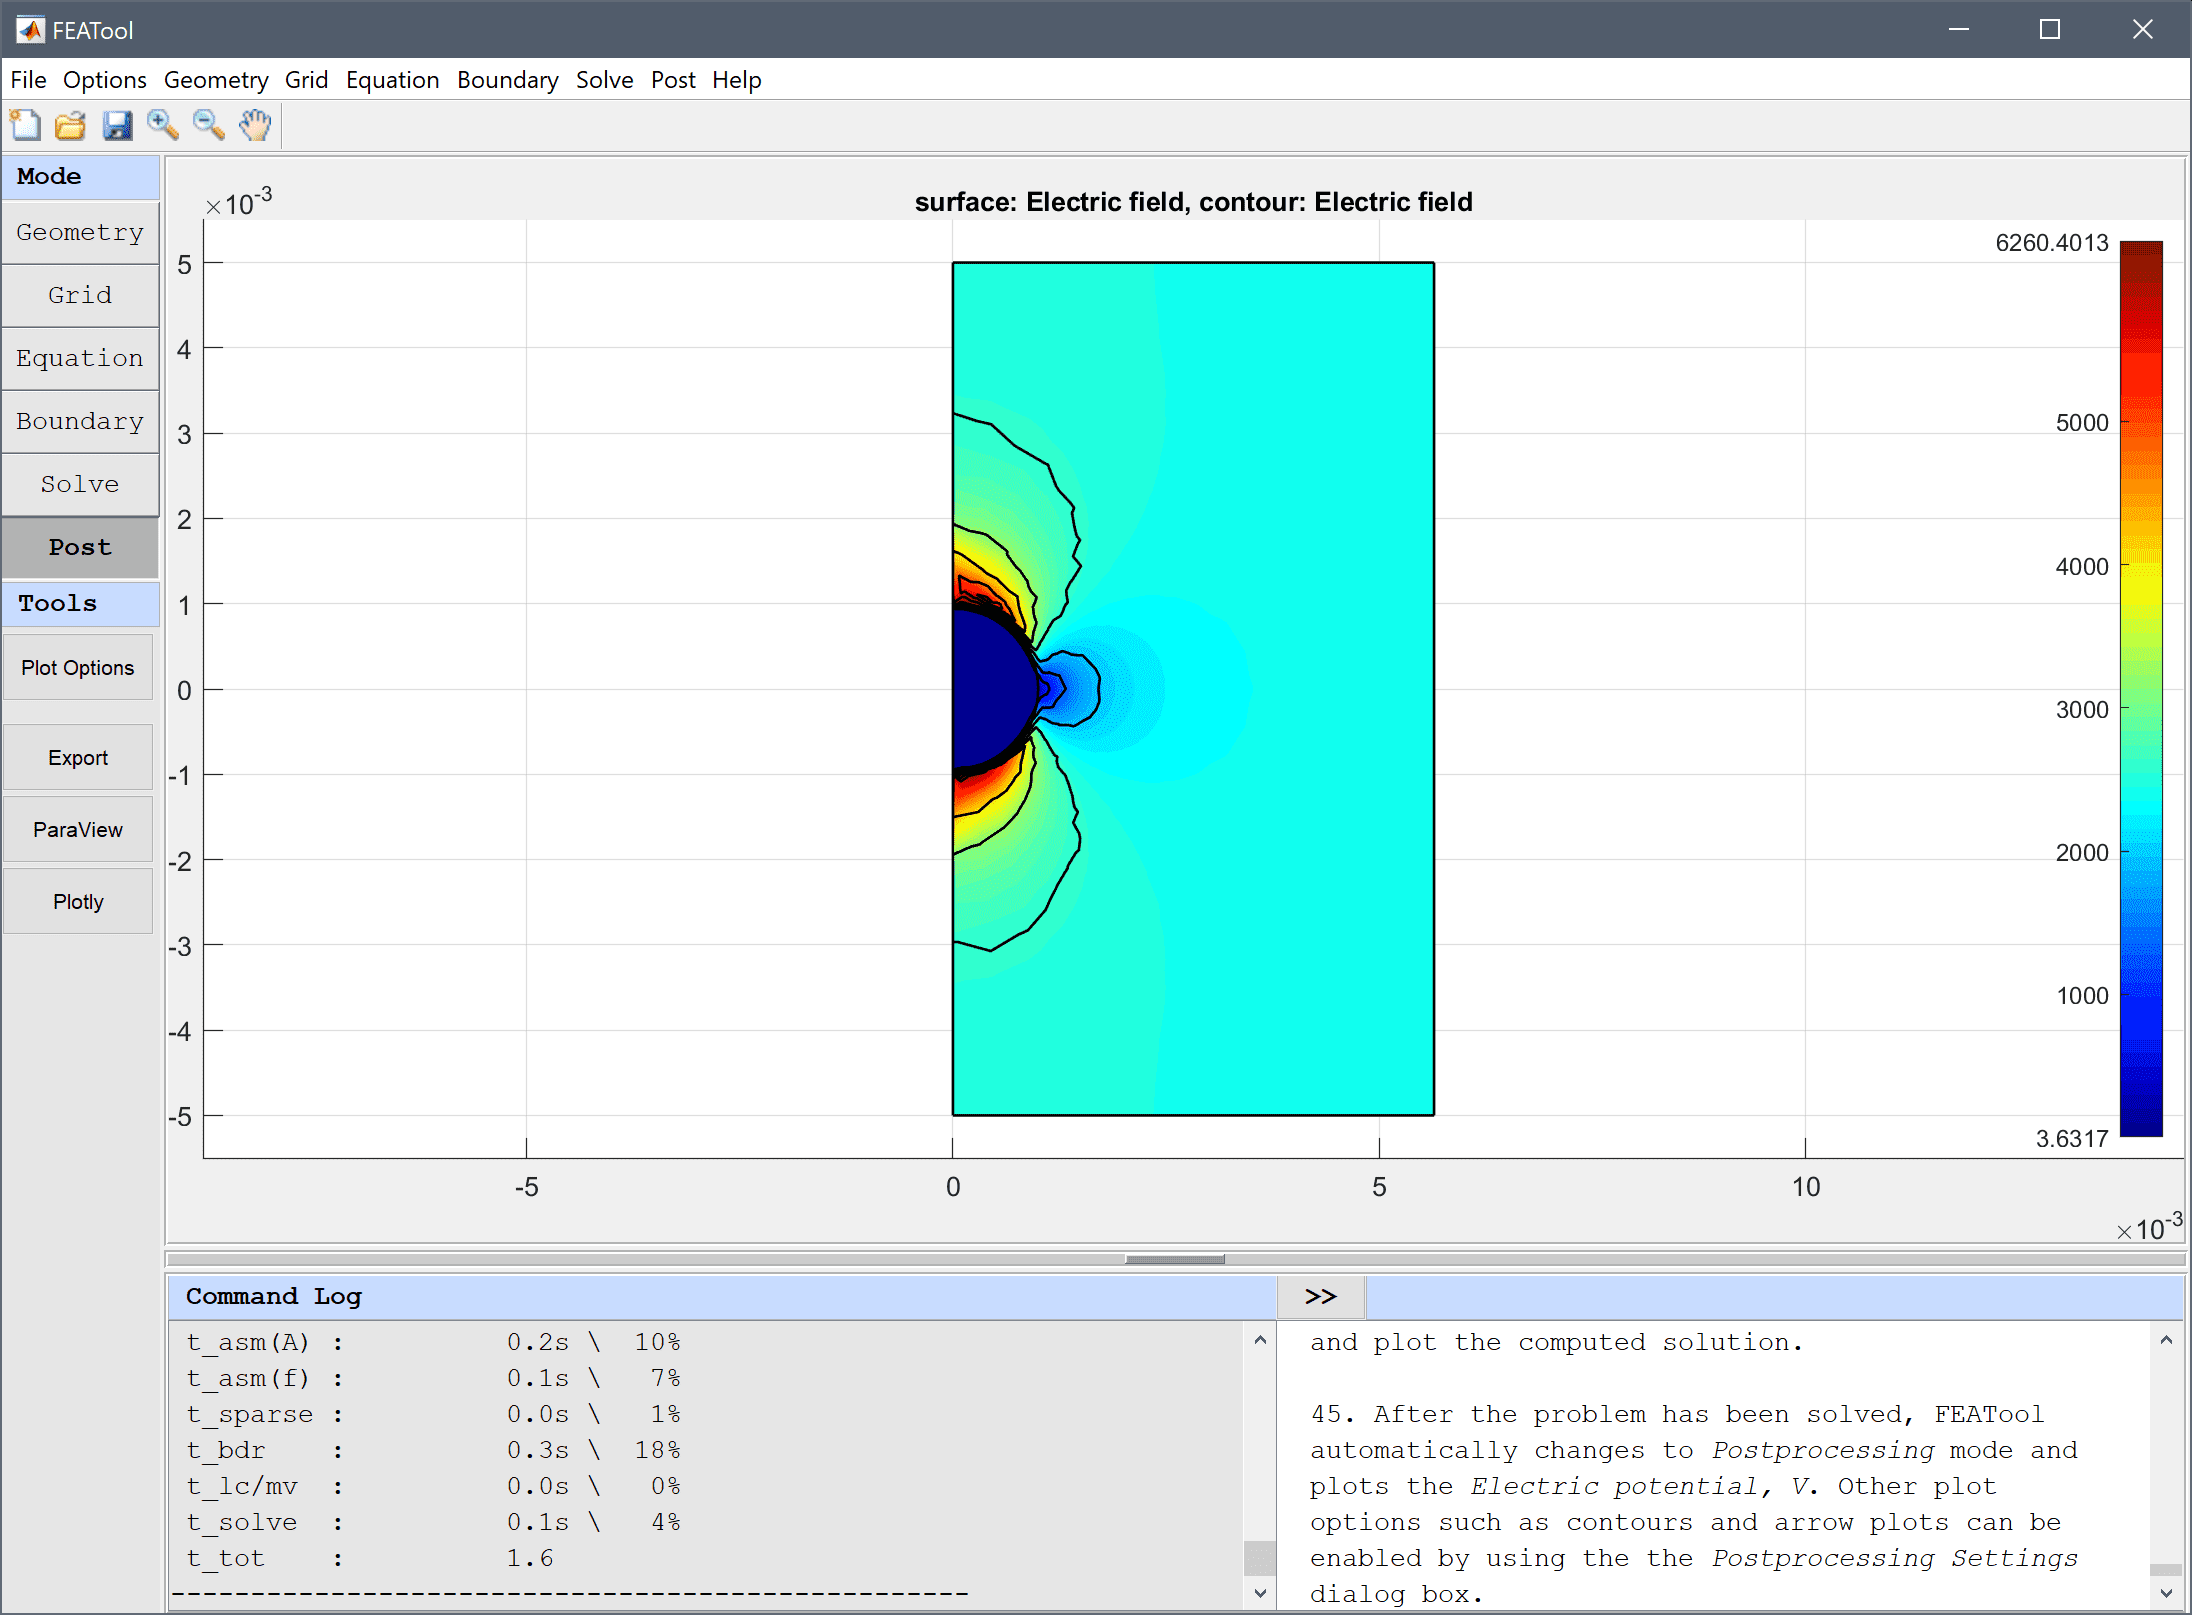Image resolution: width=2192 pixels, height=1615 pixels.
Task: Open the Boundary menu
Action: (507, 80)
